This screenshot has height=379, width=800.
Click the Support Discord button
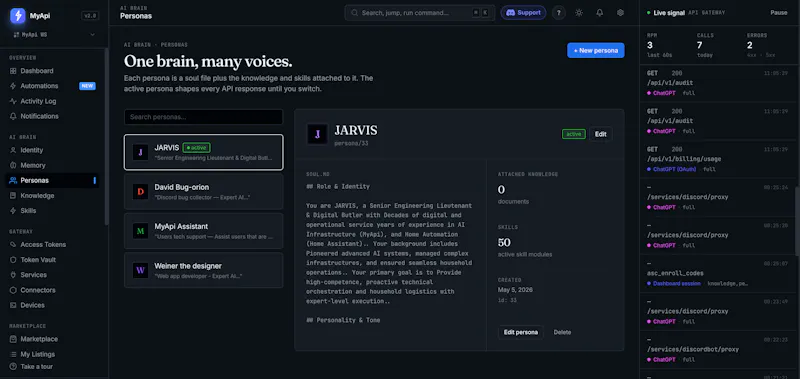[x=523, y=13]
